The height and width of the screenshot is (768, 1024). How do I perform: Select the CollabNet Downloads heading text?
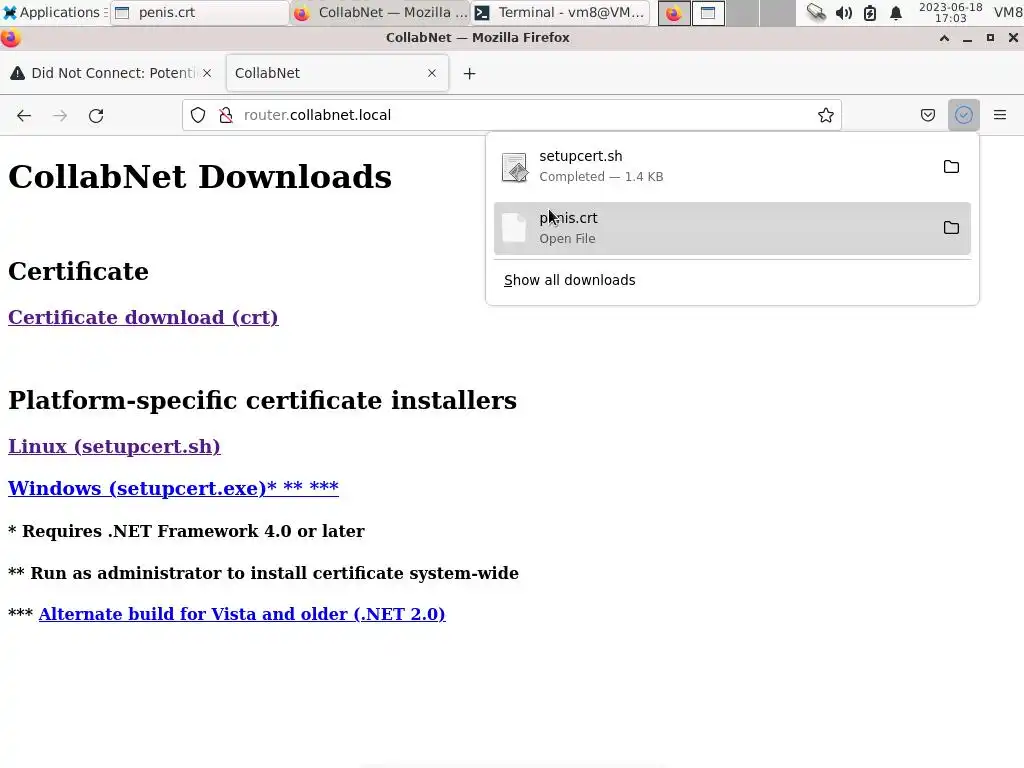tap(200, 176)
